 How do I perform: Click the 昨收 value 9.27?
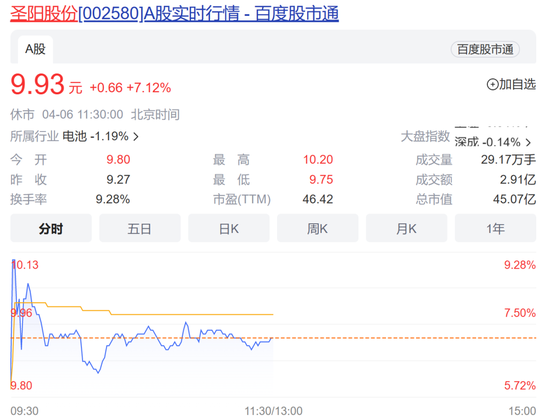118,180
